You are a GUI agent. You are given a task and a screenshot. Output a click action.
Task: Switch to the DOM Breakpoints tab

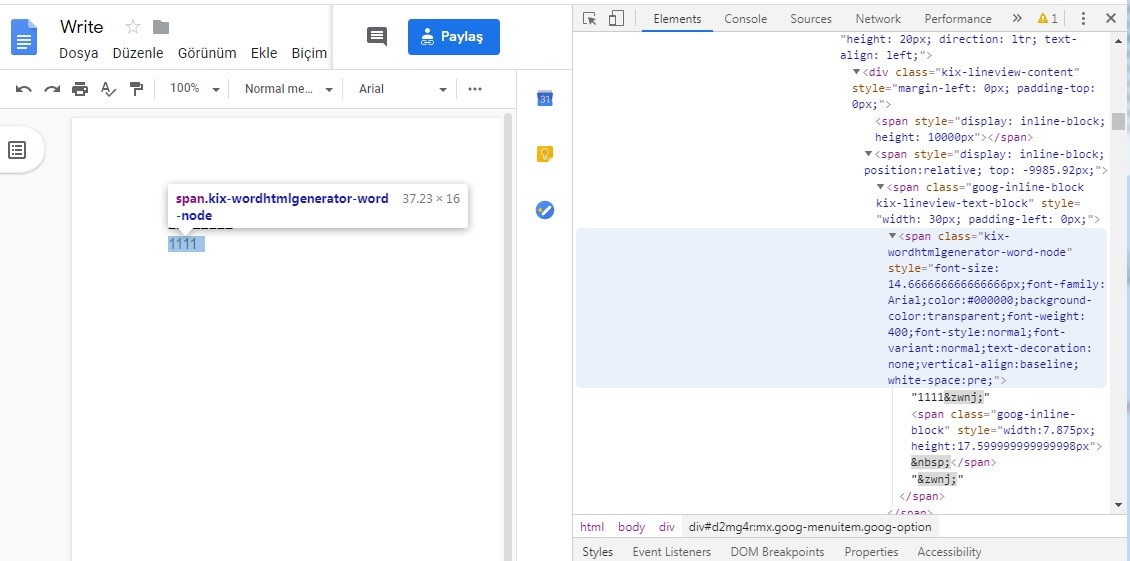click(x=777, y=552)
